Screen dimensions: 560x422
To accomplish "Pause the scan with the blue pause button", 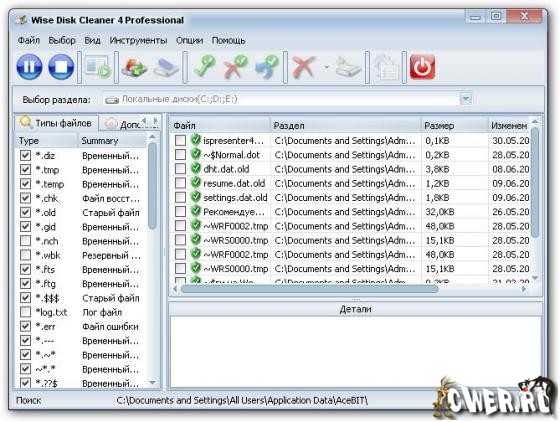I will [29, 67].
